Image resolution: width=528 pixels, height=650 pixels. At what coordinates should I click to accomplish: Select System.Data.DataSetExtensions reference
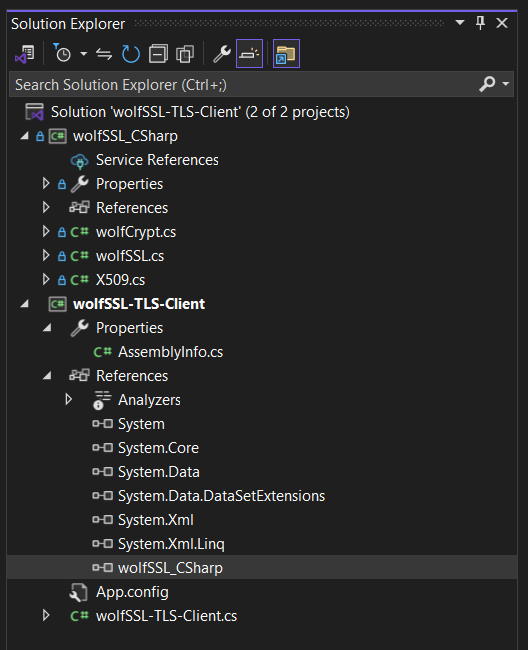coord(221,496)
